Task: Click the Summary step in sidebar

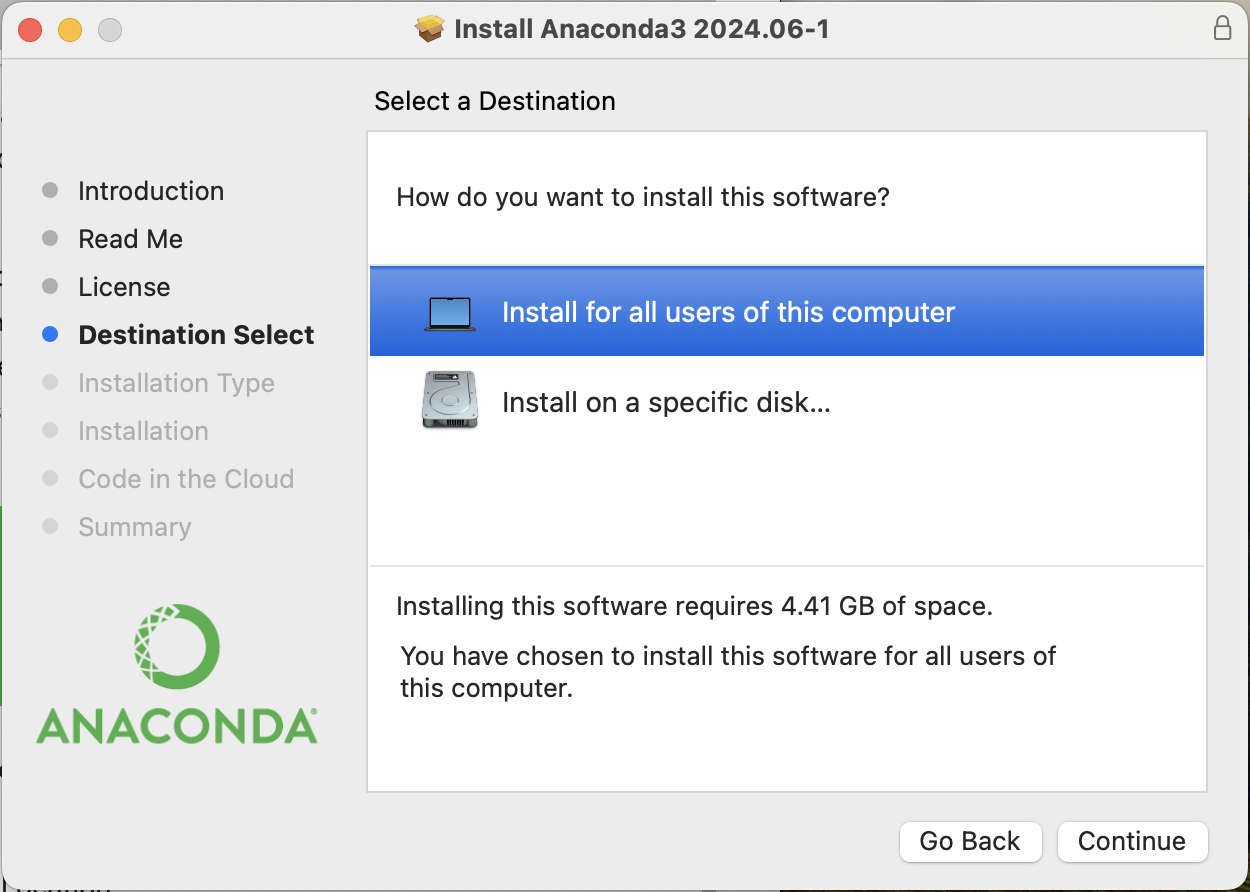Action: [134, 527]
